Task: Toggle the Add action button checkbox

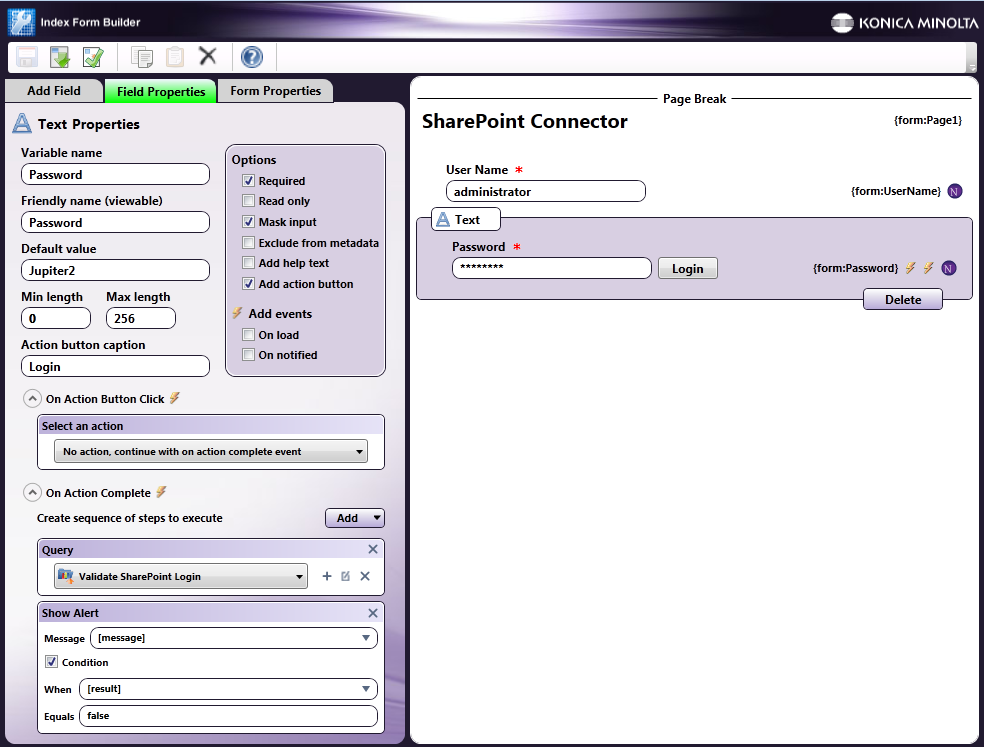Action: click(249, 284)
